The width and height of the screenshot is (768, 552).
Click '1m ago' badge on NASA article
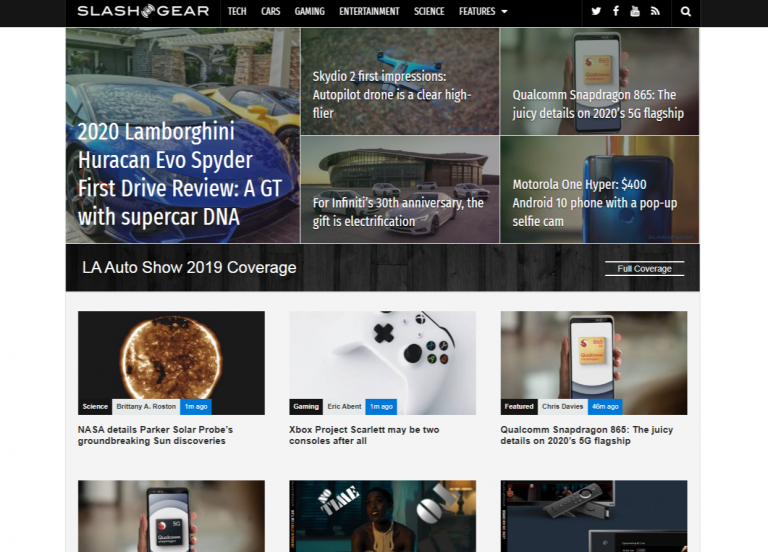196,407
